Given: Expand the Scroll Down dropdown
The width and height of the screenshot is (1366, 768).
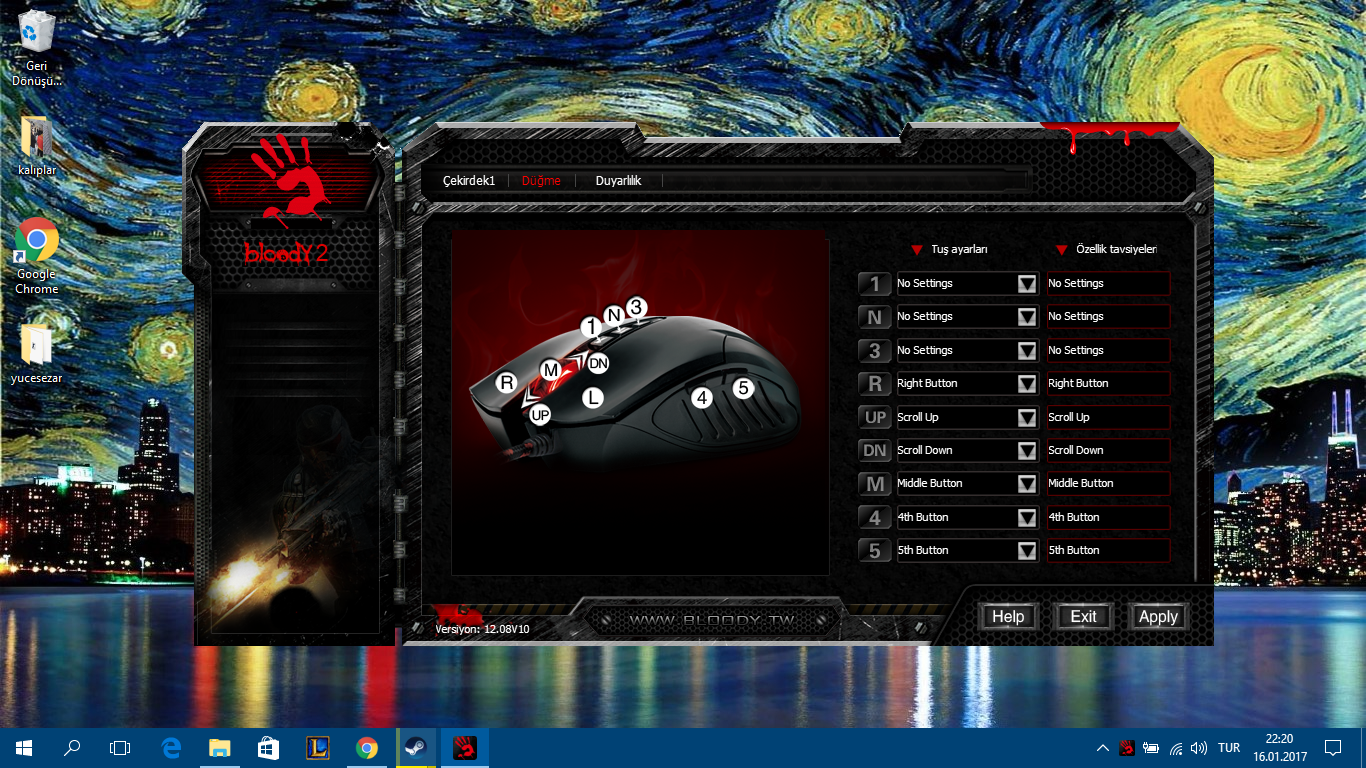Looking at the screenshot, I should pyautogui.click(x=1026, y=451).
